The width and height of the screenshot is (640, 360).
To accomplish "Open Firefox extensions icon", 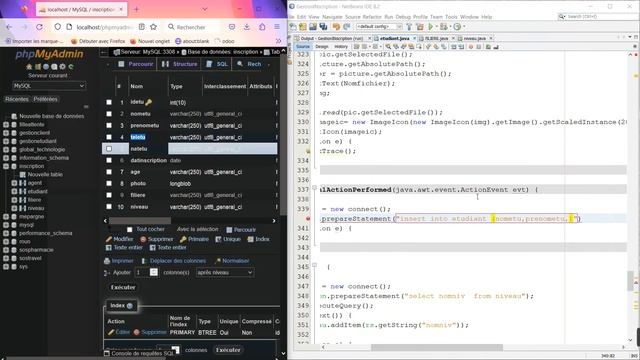I will [262, 27].
